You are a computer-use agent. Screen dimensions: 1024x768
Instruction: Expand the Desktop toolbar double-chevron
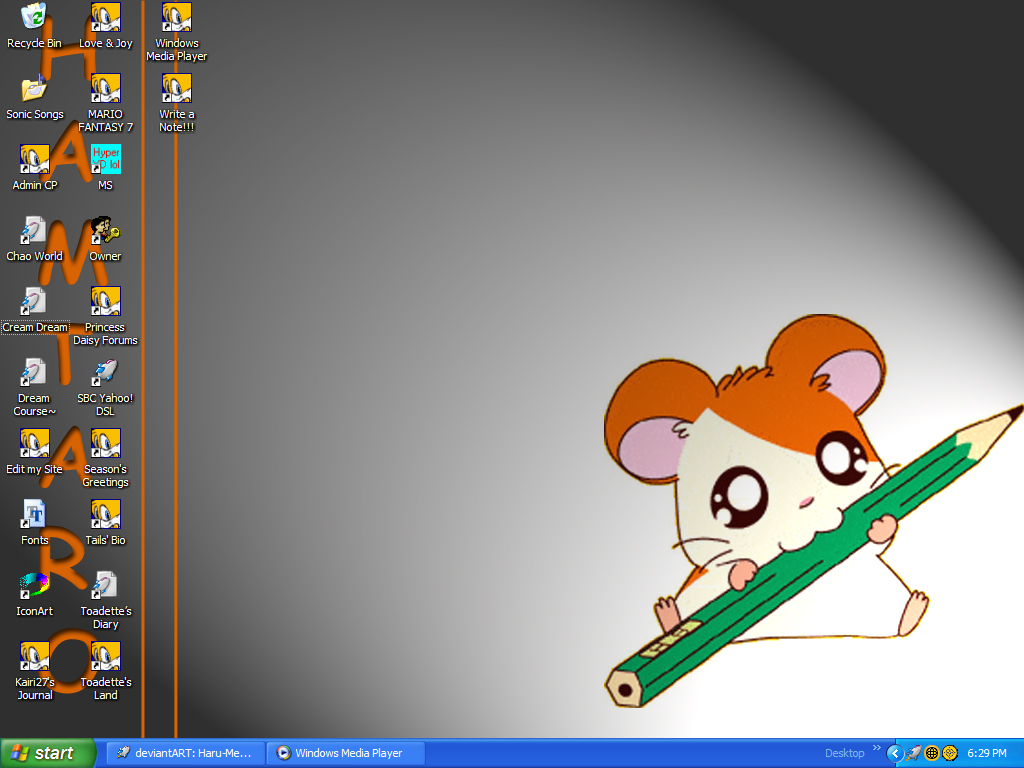coord(876,748)
